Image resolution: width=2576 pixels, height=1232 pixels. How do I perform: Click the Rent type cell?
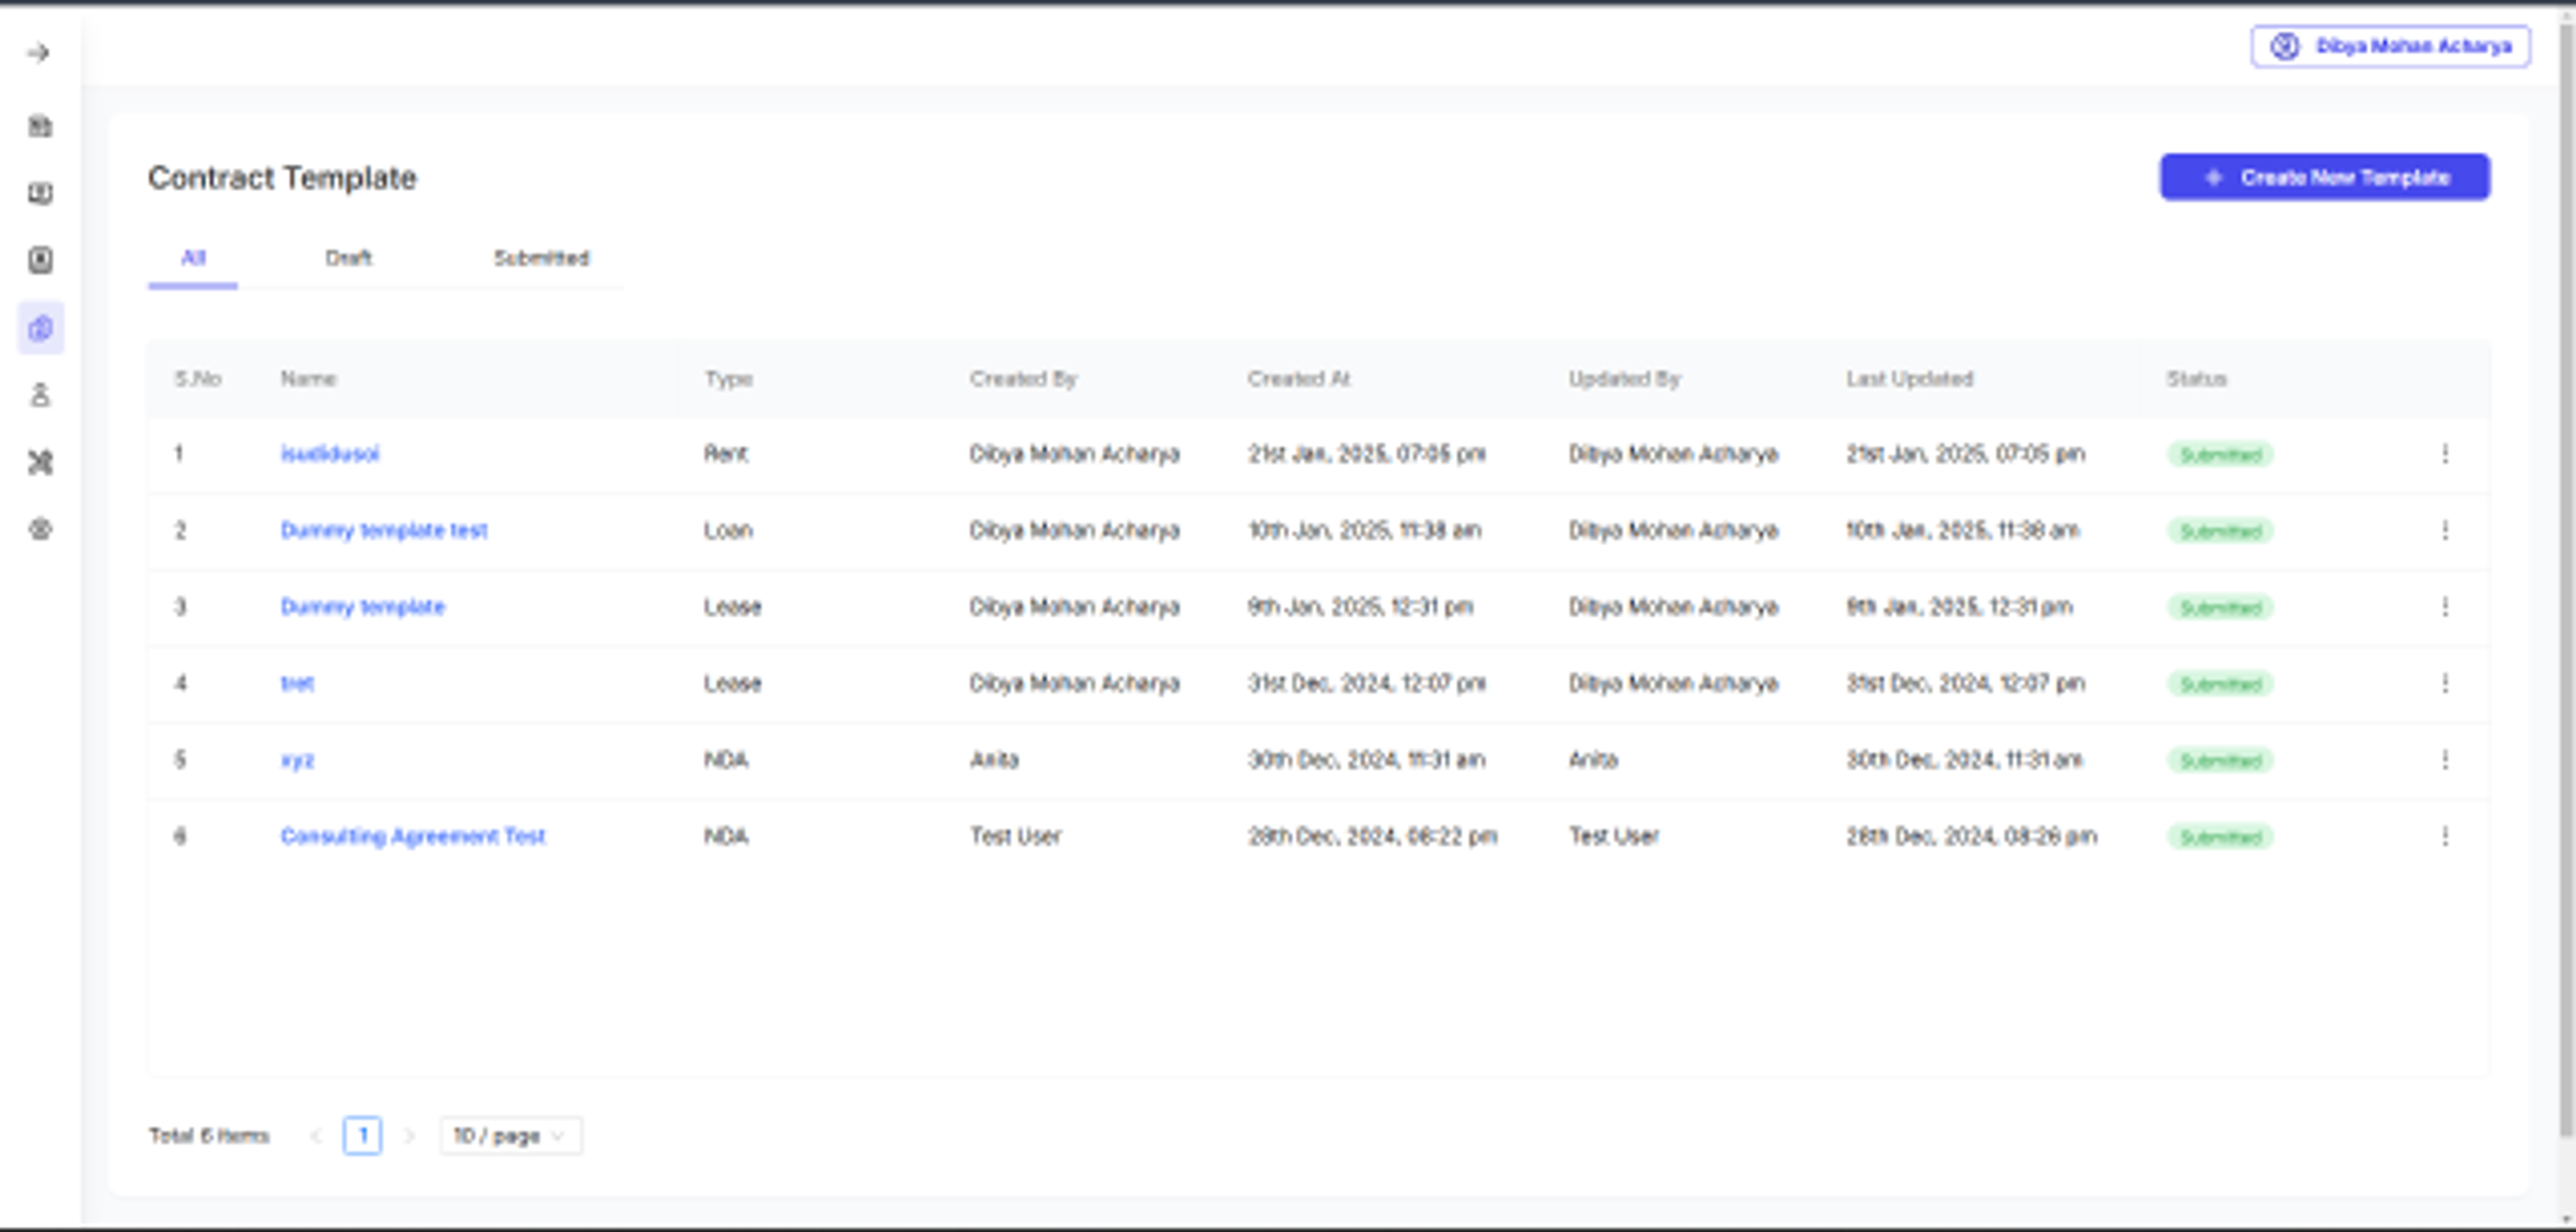coord(725,454)
